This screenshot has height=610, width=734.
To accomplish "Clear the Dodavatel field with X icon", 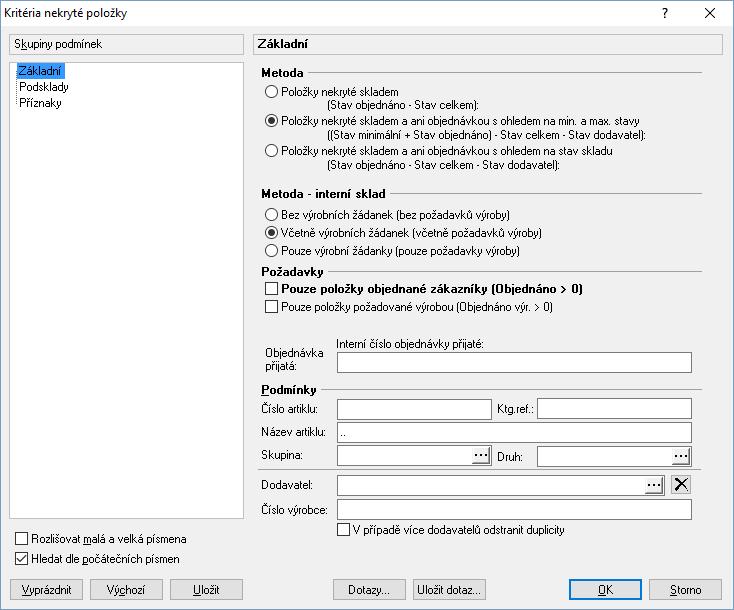I will (681, 485).
